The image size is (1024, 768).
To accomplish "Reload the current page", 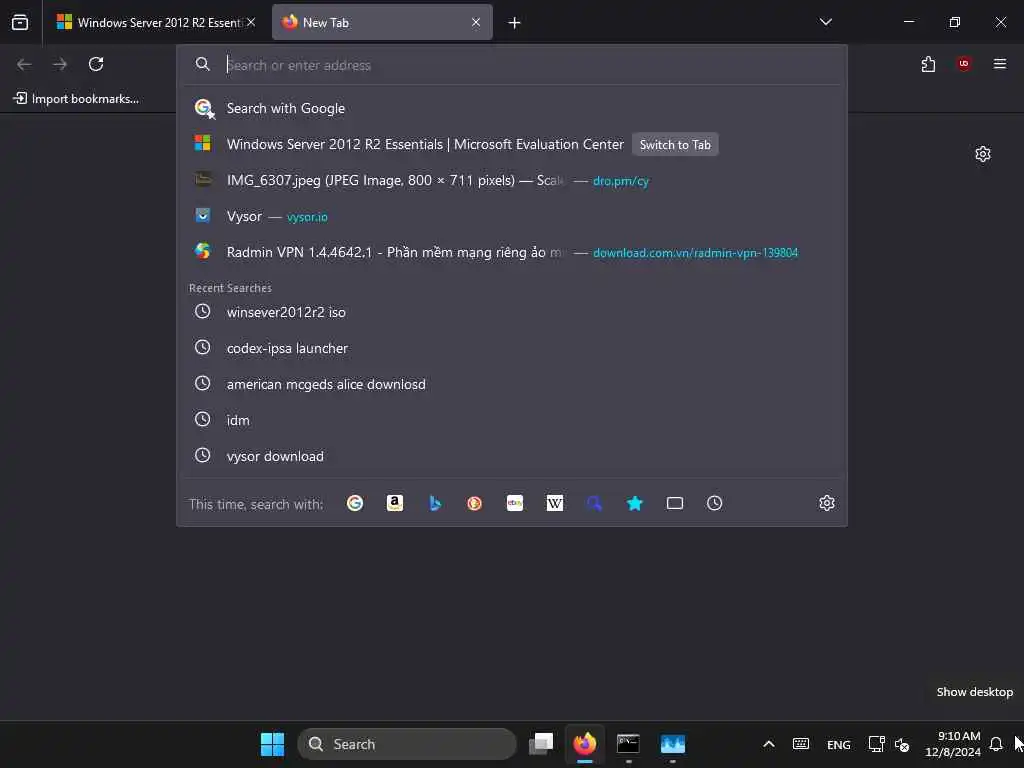I will click(x=96, y=64).
